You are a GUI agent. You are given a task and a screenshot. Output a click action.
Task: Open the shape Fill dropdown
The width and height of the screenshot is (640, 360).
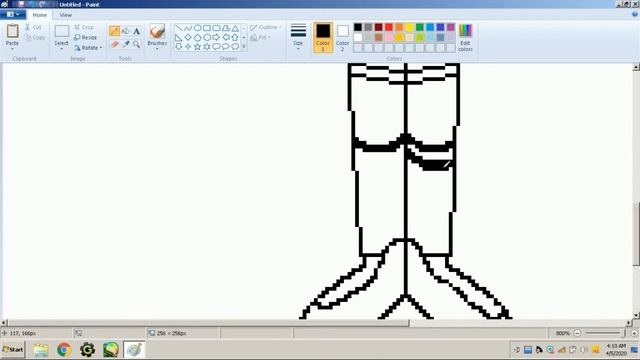tap(260, 38)
